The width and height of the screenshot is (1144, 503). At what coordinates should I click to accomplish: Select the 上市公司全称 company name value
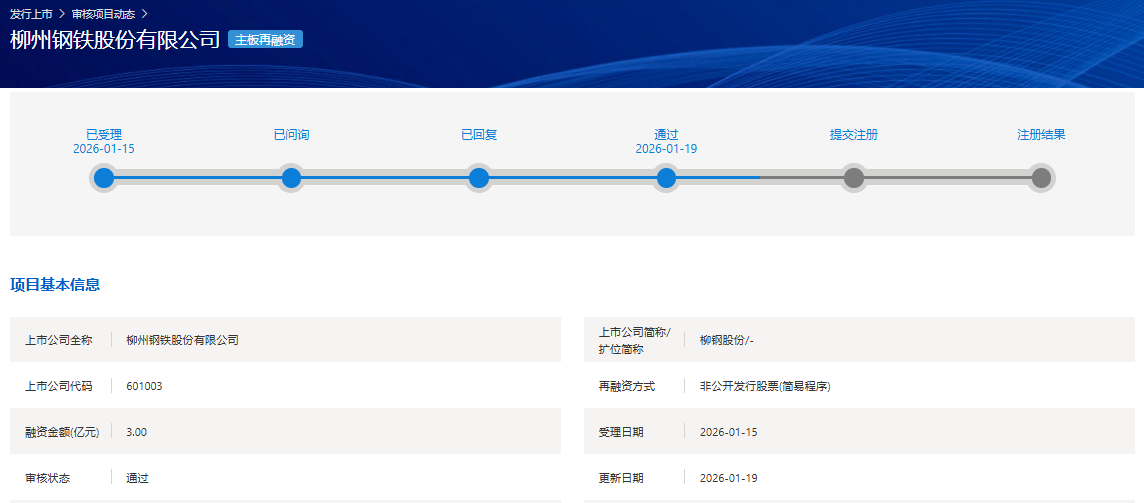(x=183, y=340)
